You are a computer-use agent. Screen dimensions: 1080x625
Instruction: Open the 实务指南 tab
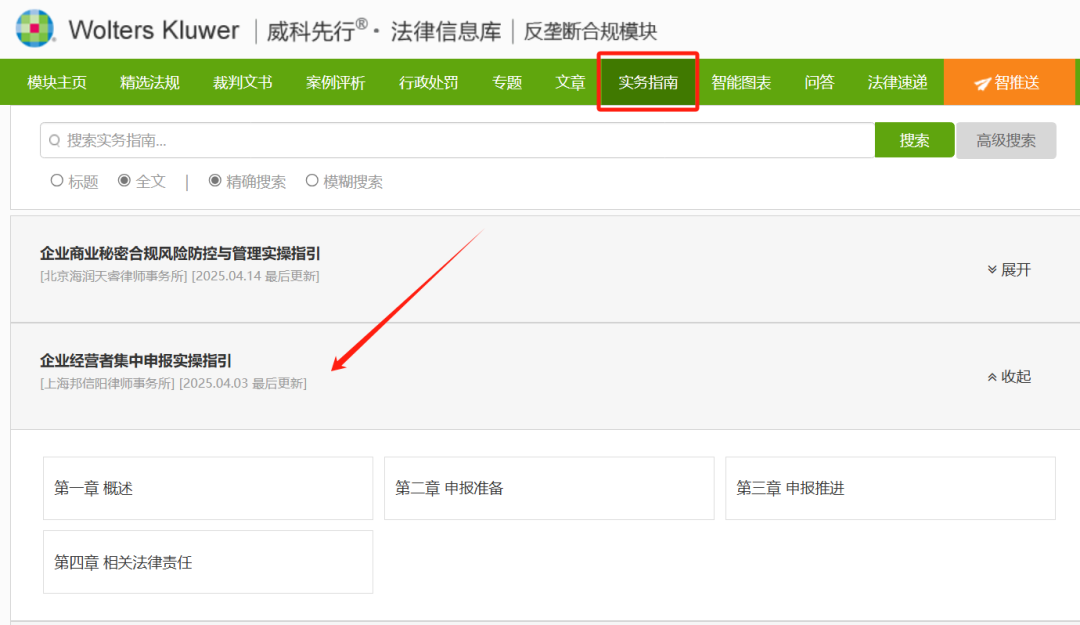[x=648, y=82]
